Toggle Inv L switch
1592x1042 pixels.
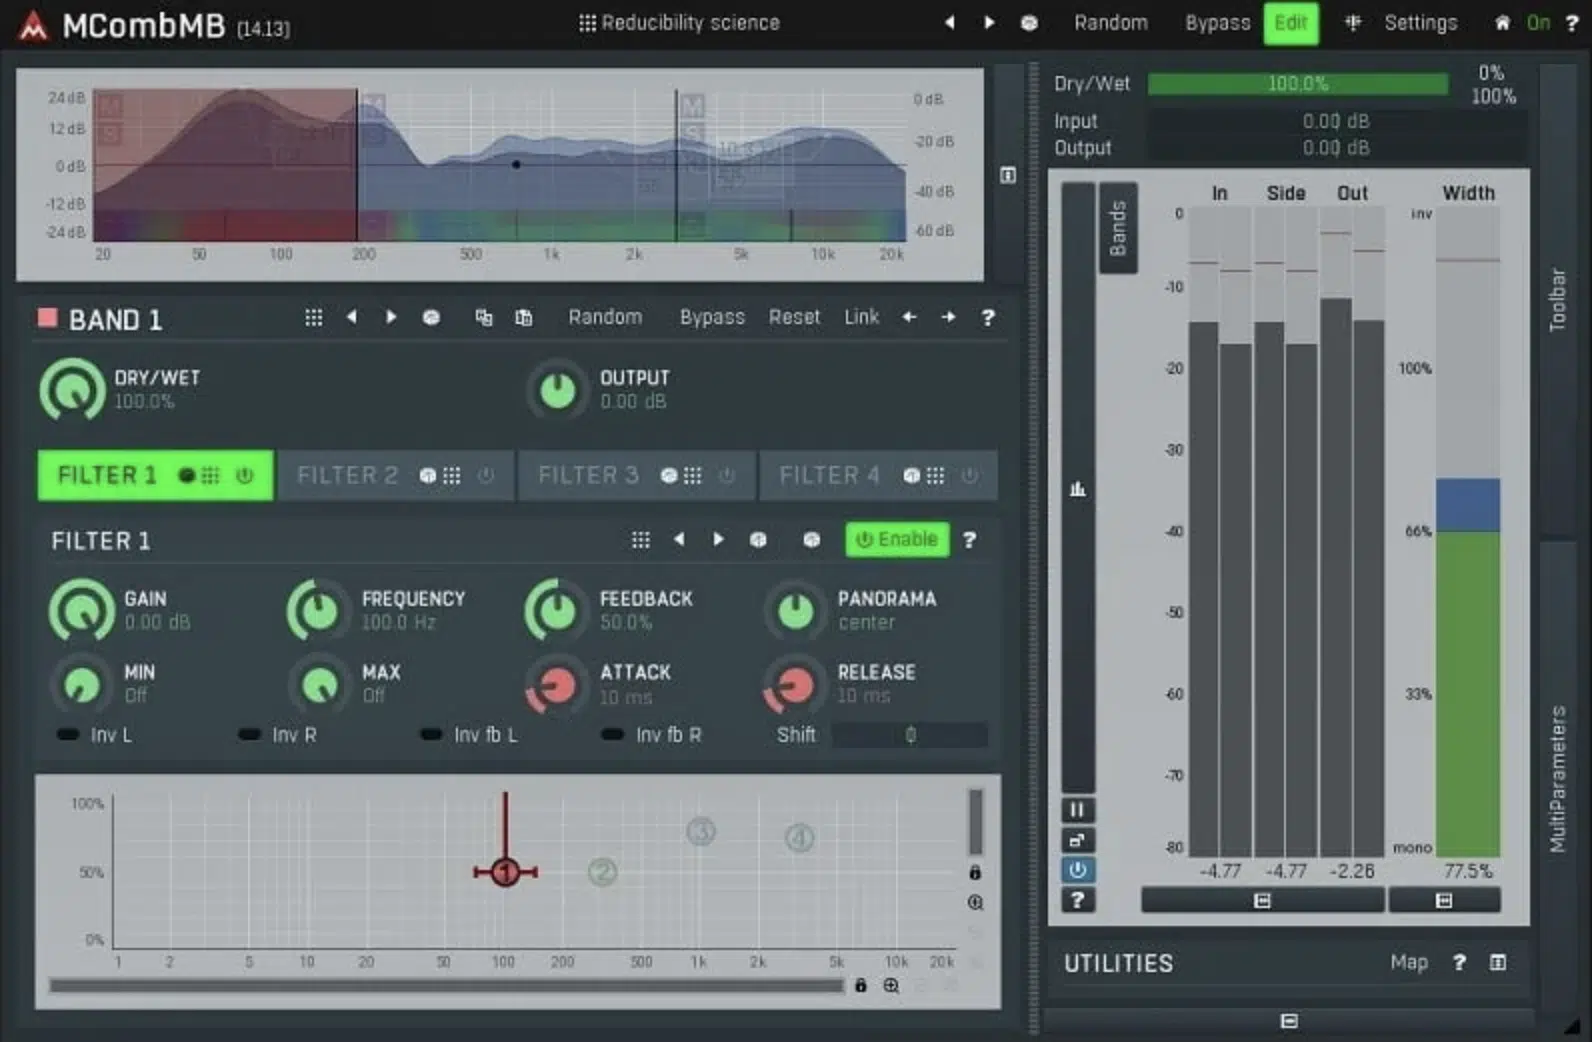coord(68,734)
